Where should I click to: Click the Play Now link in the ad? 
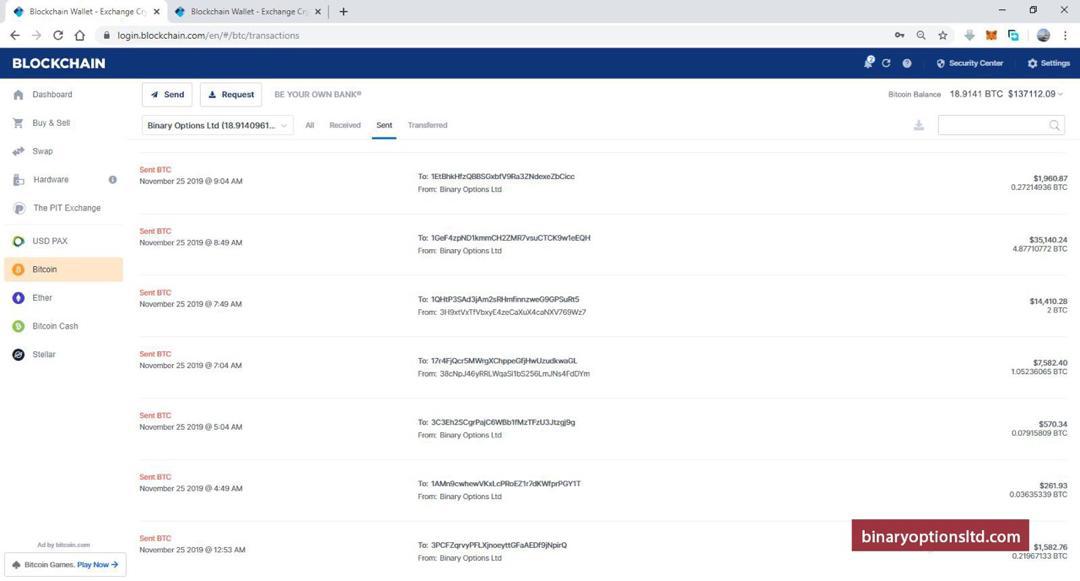click(x=97, y=564)
